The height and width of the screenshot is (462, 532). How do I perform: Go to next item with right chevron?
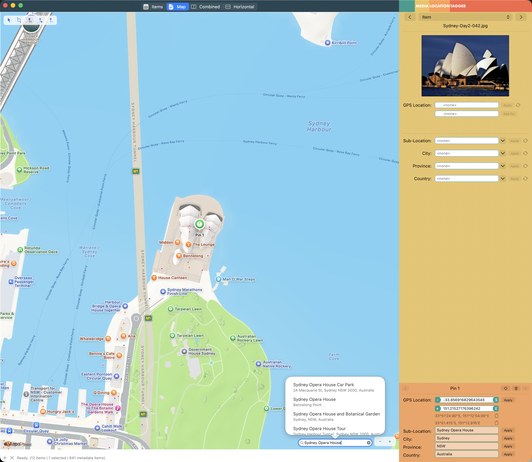[x=521, y=17]
